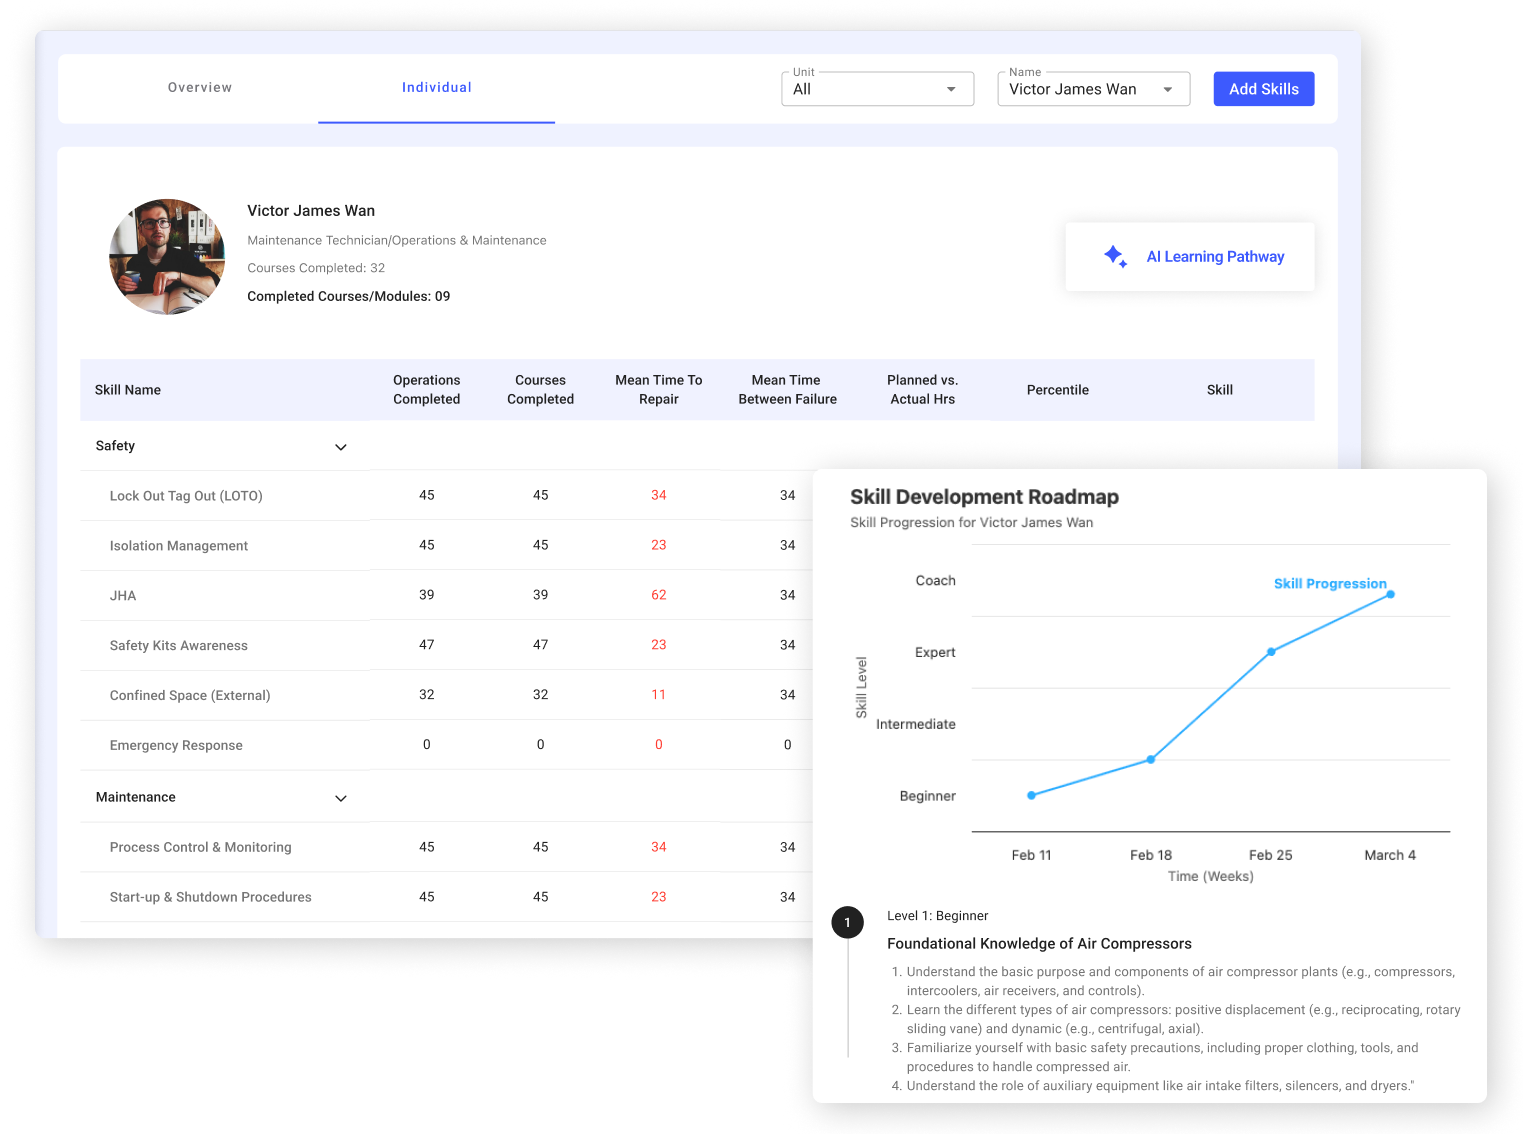Viewport: 1523px width, 1134px height.
Task: Open the Unit dropdown
Action: tap(876, 89)
